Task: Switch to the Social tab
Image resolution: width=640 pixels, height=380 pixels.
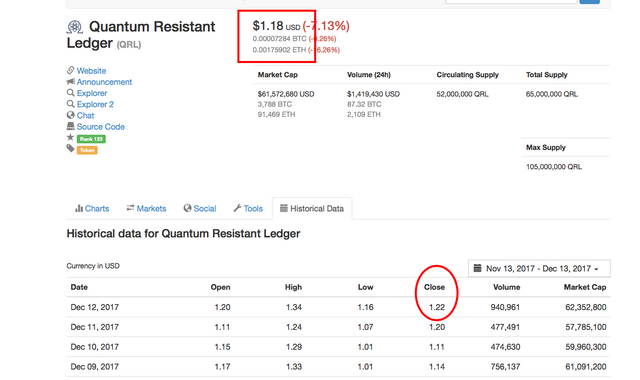Action: click(200, 209)
